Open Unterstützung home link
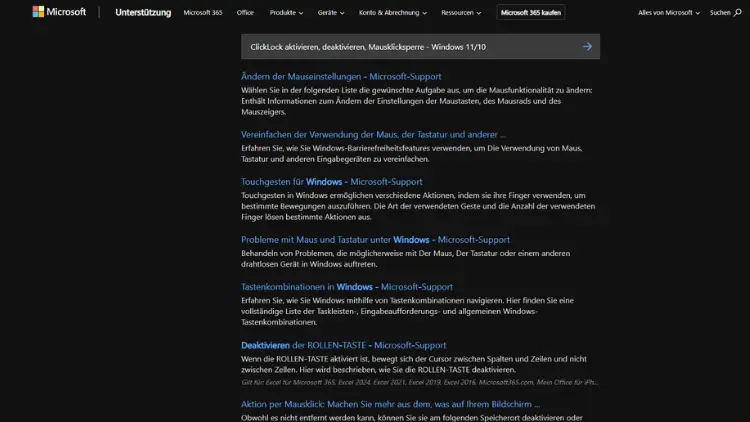This screenshot has height=422, width=750. [143, 12]
